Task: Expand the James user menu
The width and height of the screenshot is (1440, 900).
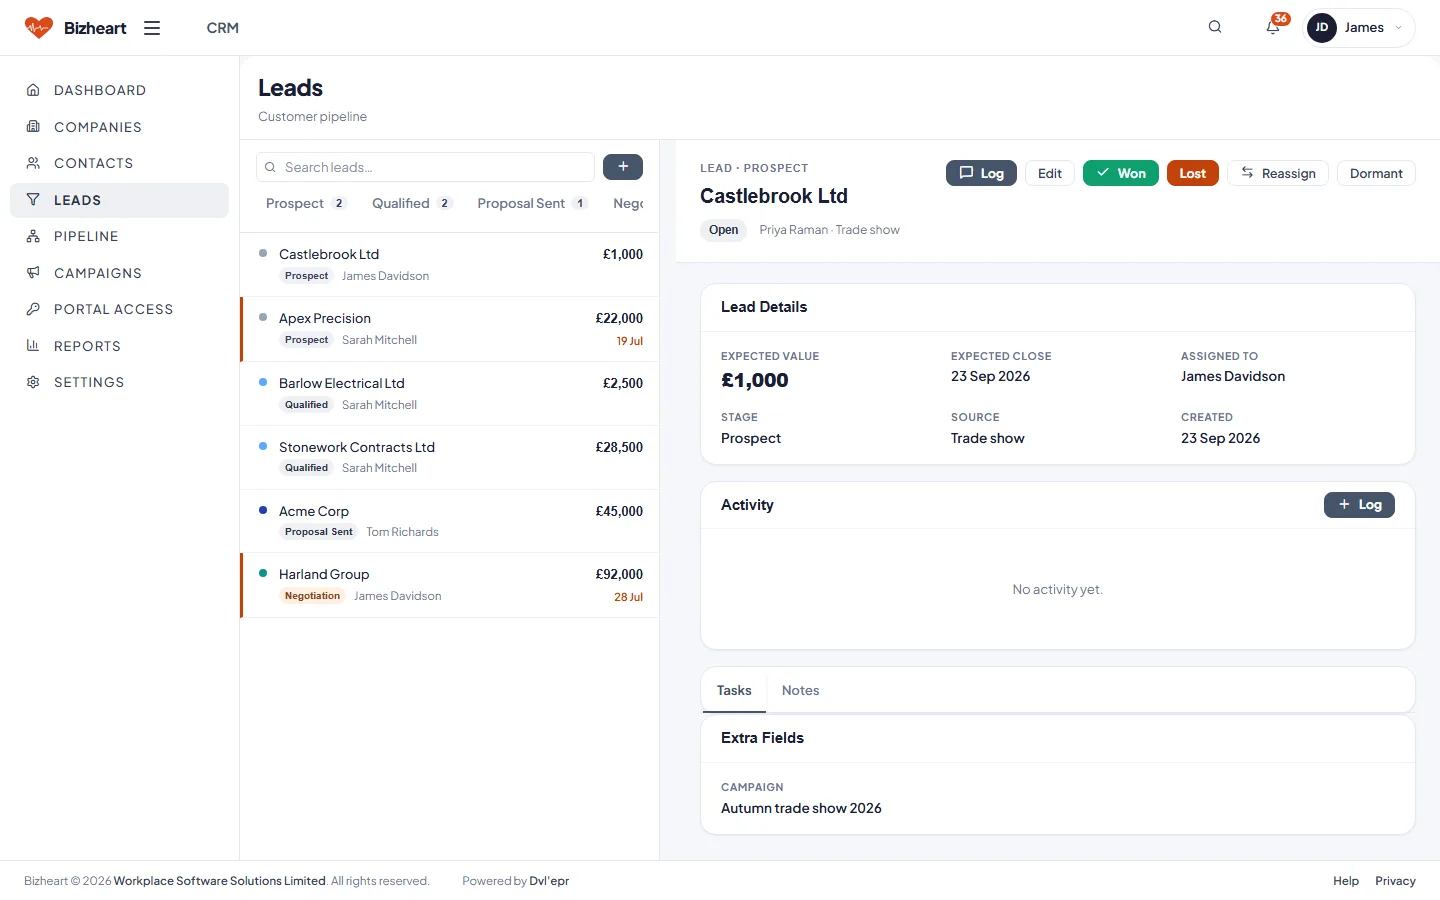Action: pos(1360,28)
